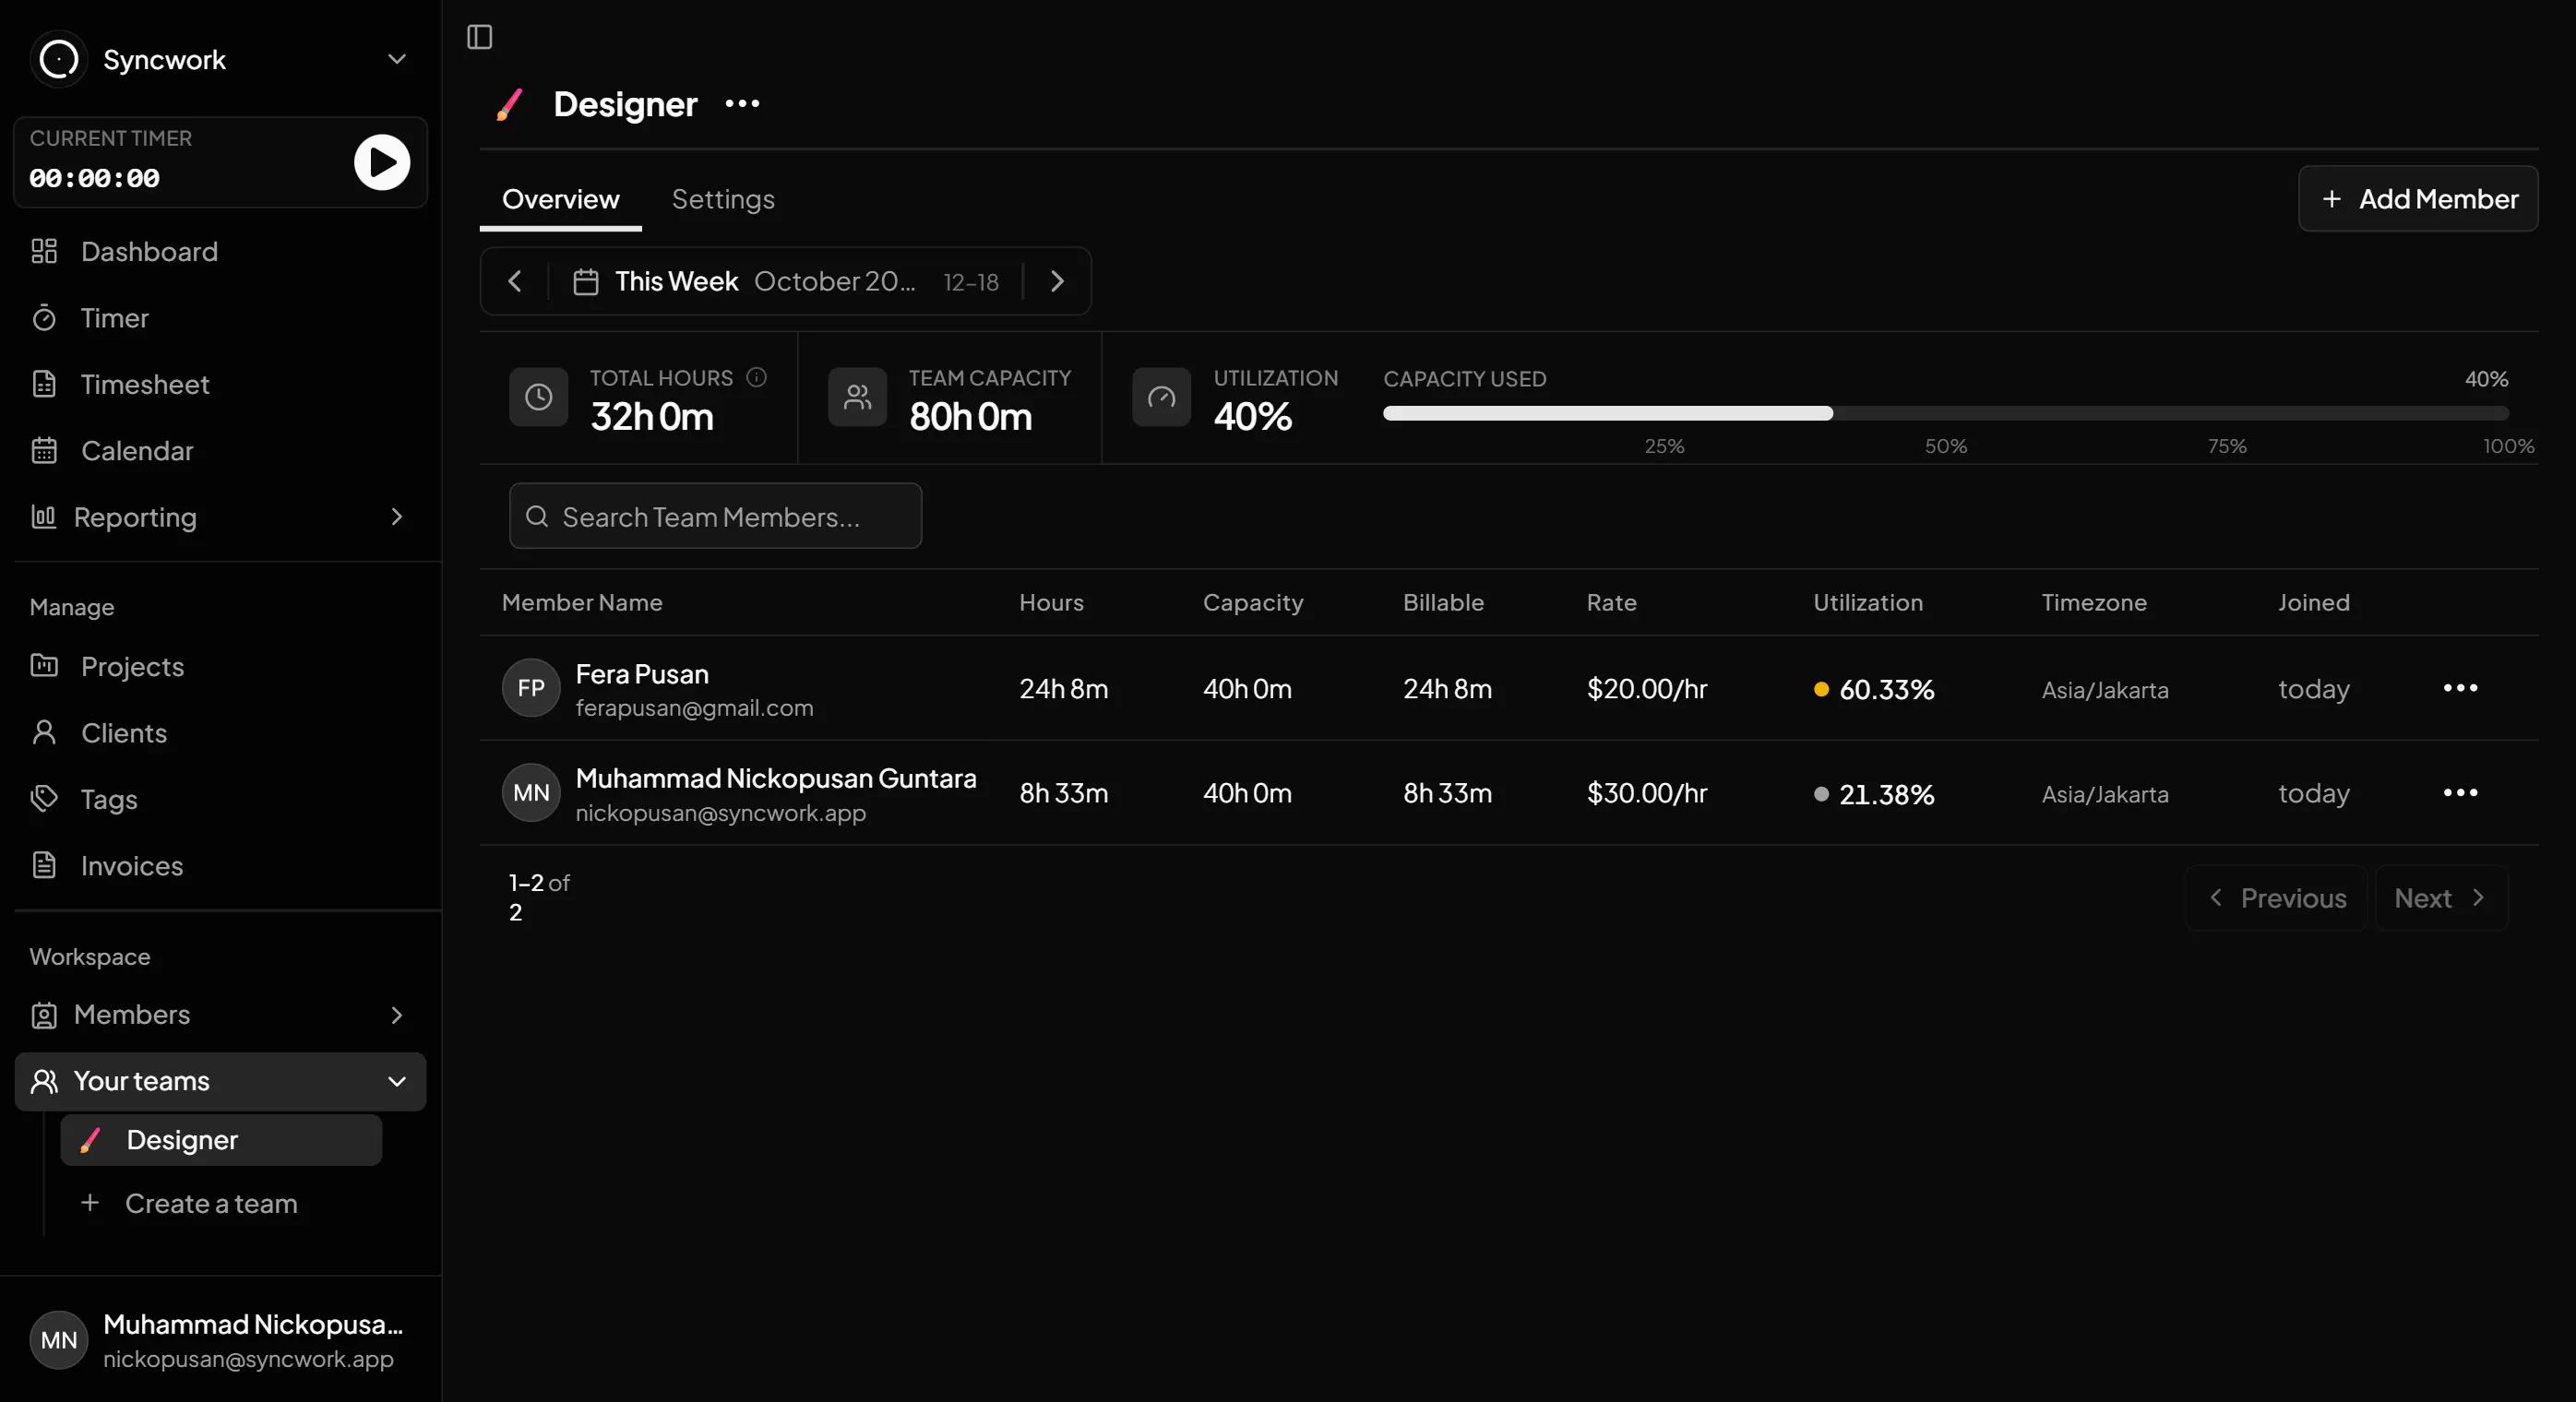Screen dimensions: 2576x1402
Task: Open Invoices page
Action: point(221,866)
